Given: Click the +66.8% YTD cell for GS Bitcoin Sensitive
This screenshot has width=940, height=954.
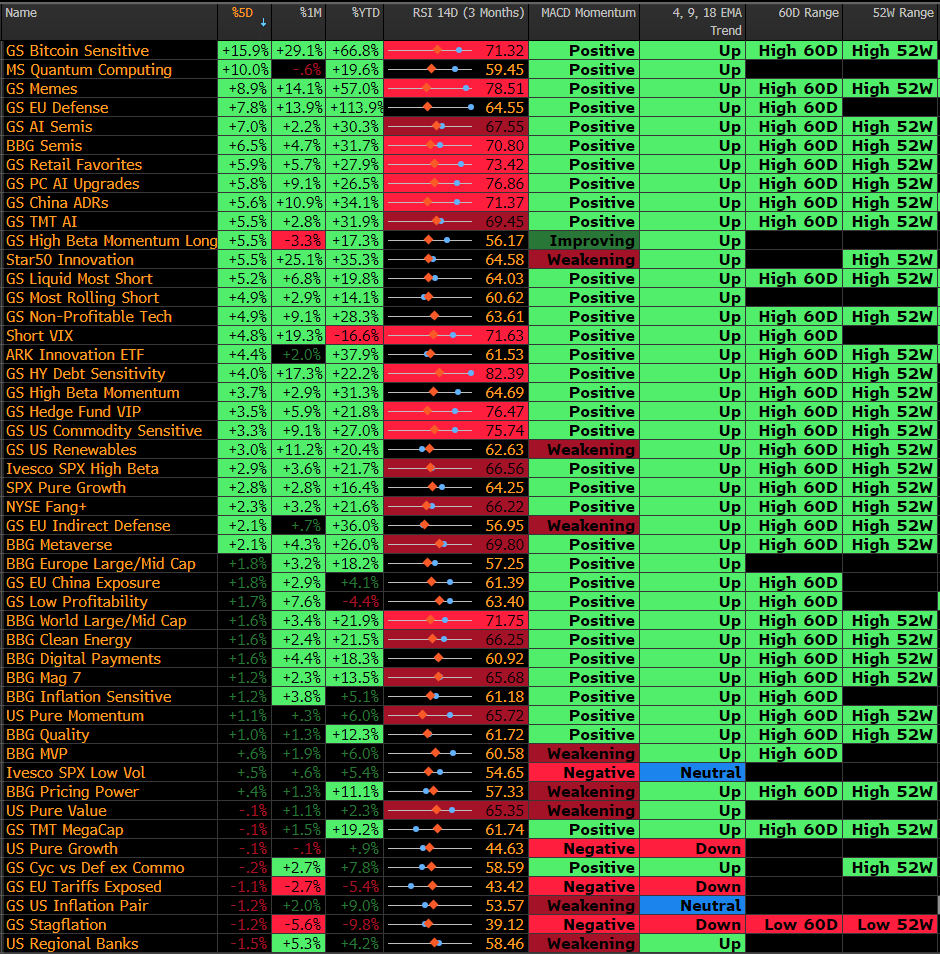Looking at the screenshot, I should pyautogui.click(x=355, y=50).
